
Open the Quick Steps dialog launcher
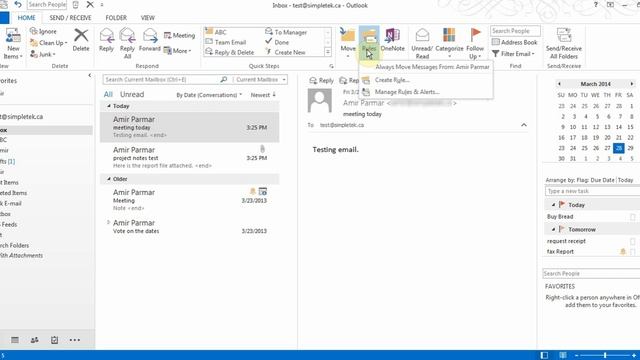pyautogui.click(x=331, y=66)
